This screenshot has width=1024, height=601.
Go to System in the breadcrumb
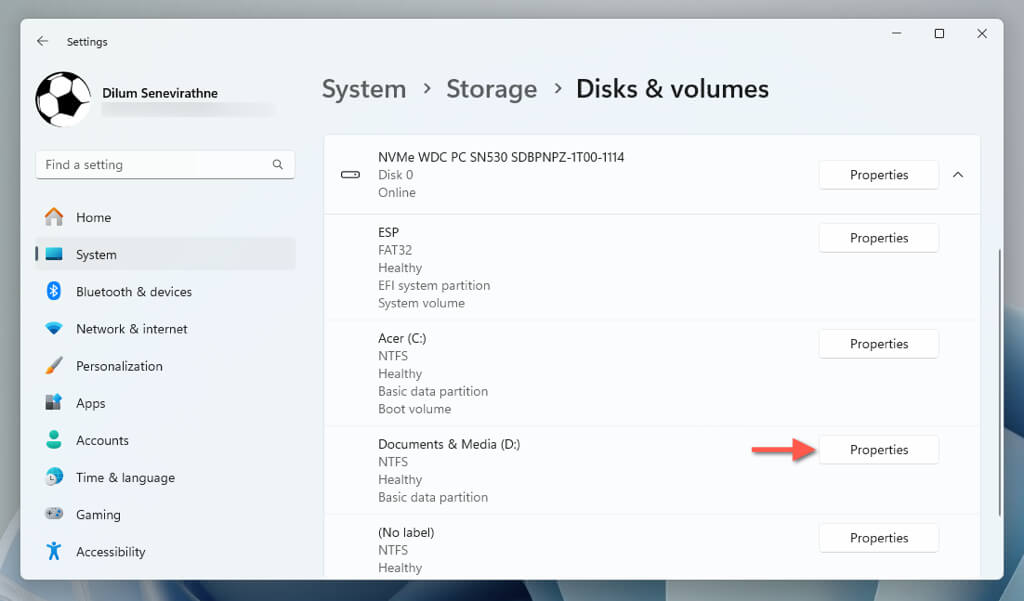[x=364, y=89]
